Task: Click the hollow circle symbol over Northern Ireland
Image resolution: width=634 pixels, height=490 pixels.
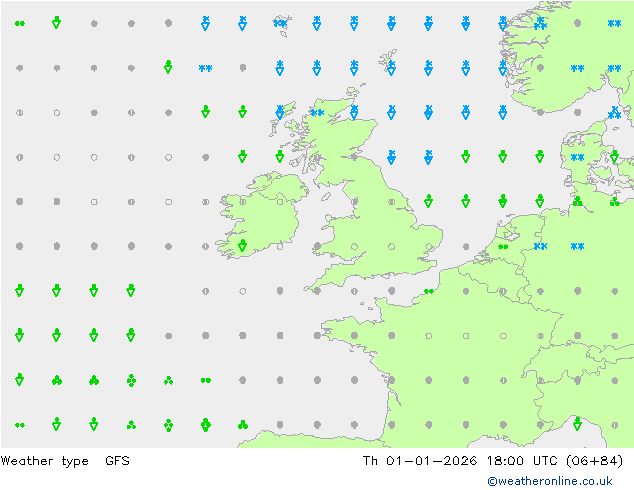Action: click(x=280, y=202)
